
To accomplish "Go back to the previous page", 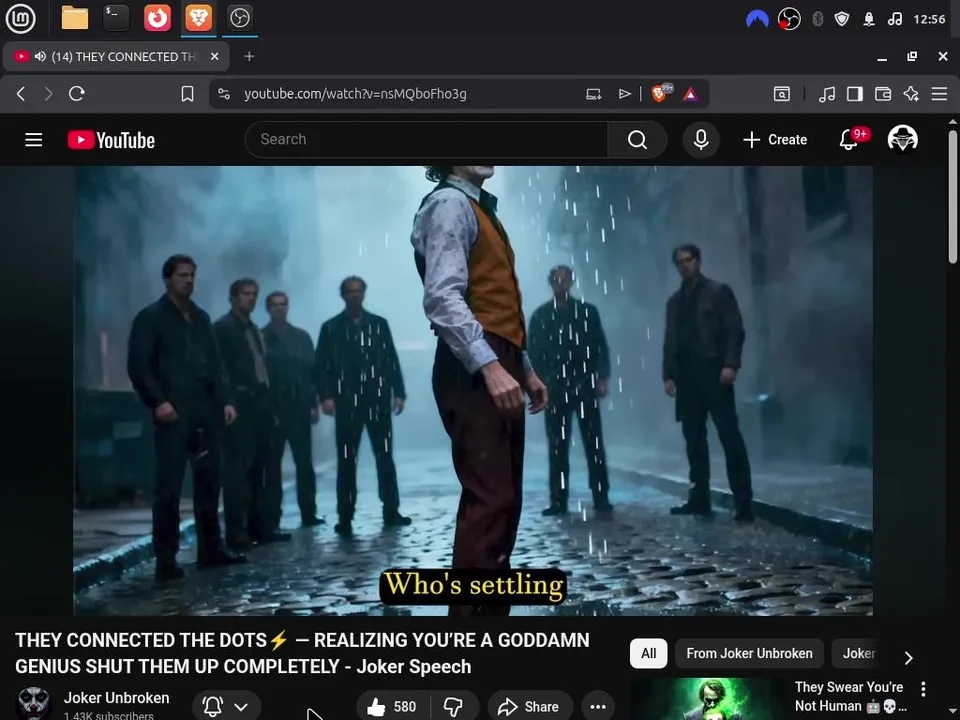I will (21, 94).
